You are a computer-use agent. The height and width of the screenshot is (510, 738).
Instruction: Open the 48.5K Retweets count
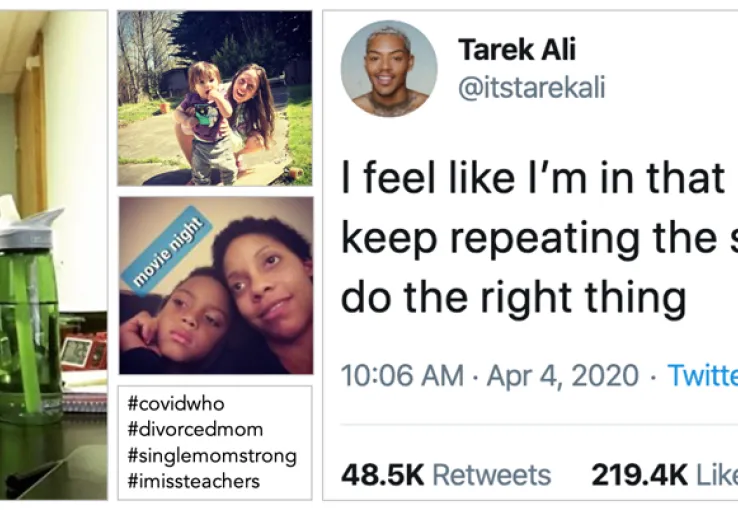[445, 474]
